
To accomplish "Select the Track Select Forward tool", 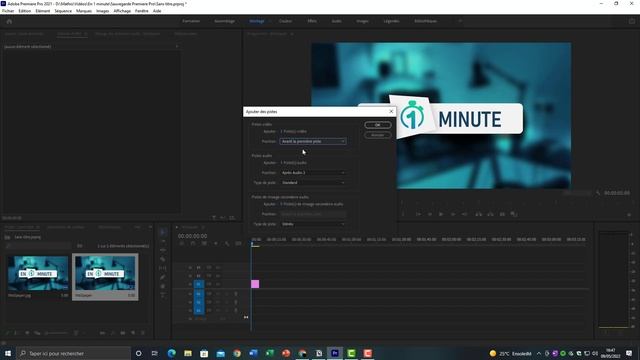I will (x=163, y=241).
